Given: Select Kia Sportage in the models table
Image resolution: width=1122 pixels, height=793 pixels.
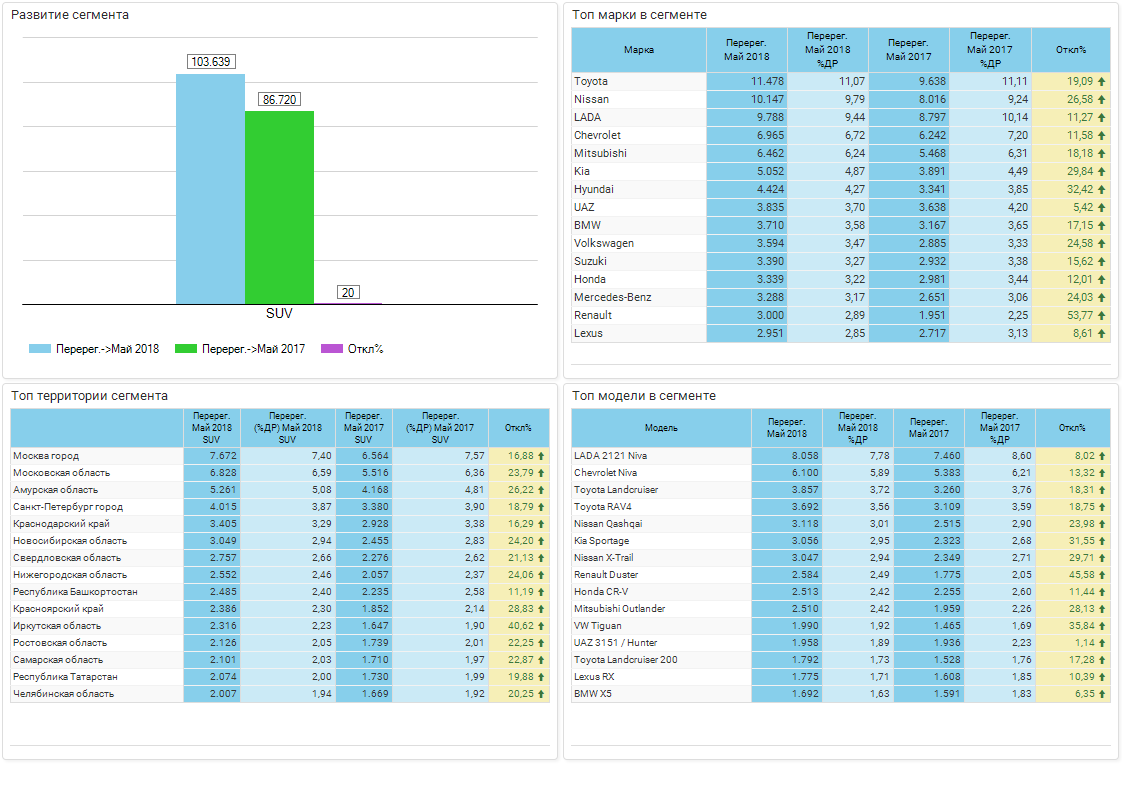Looking at the screenshot, I should pos(602,541).
